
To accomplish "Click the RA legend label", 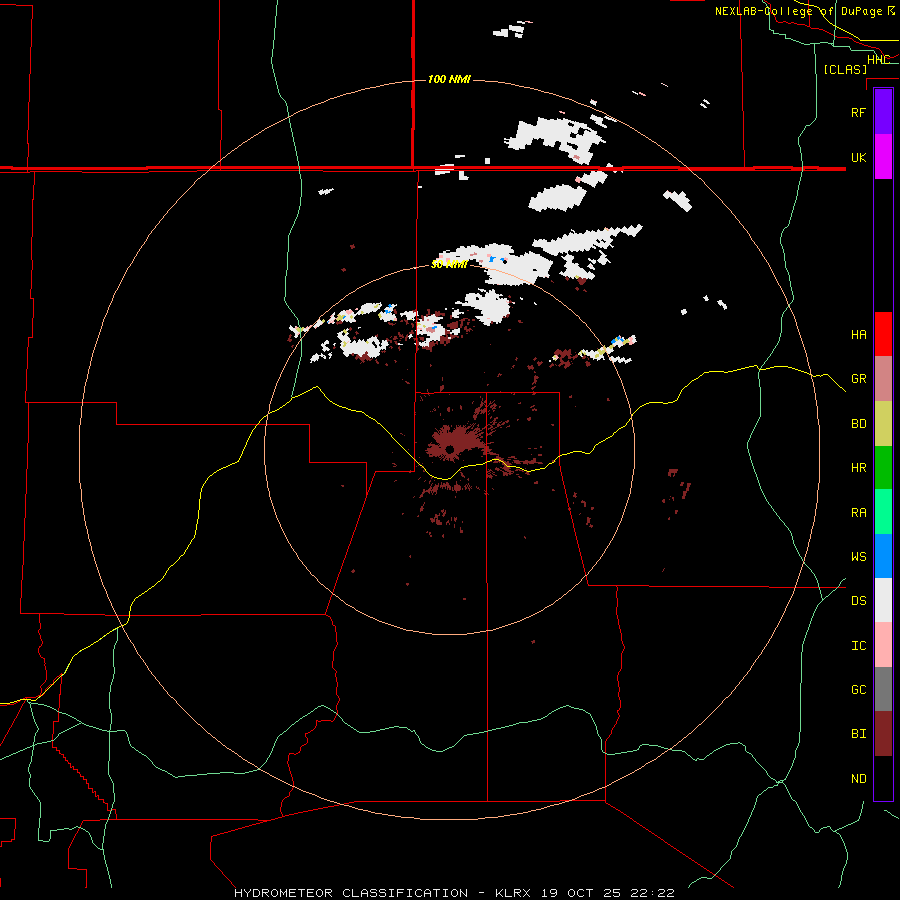I will tap(858, 513).
